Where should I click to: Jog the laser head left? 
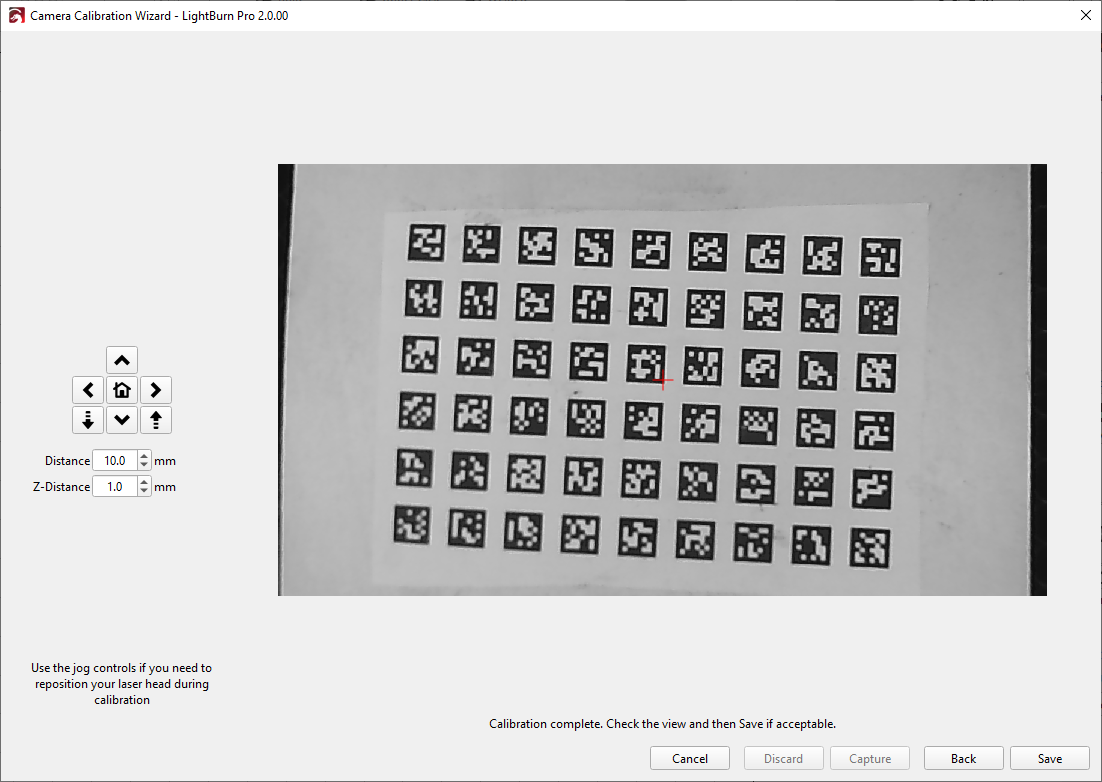tap(88, 390)
